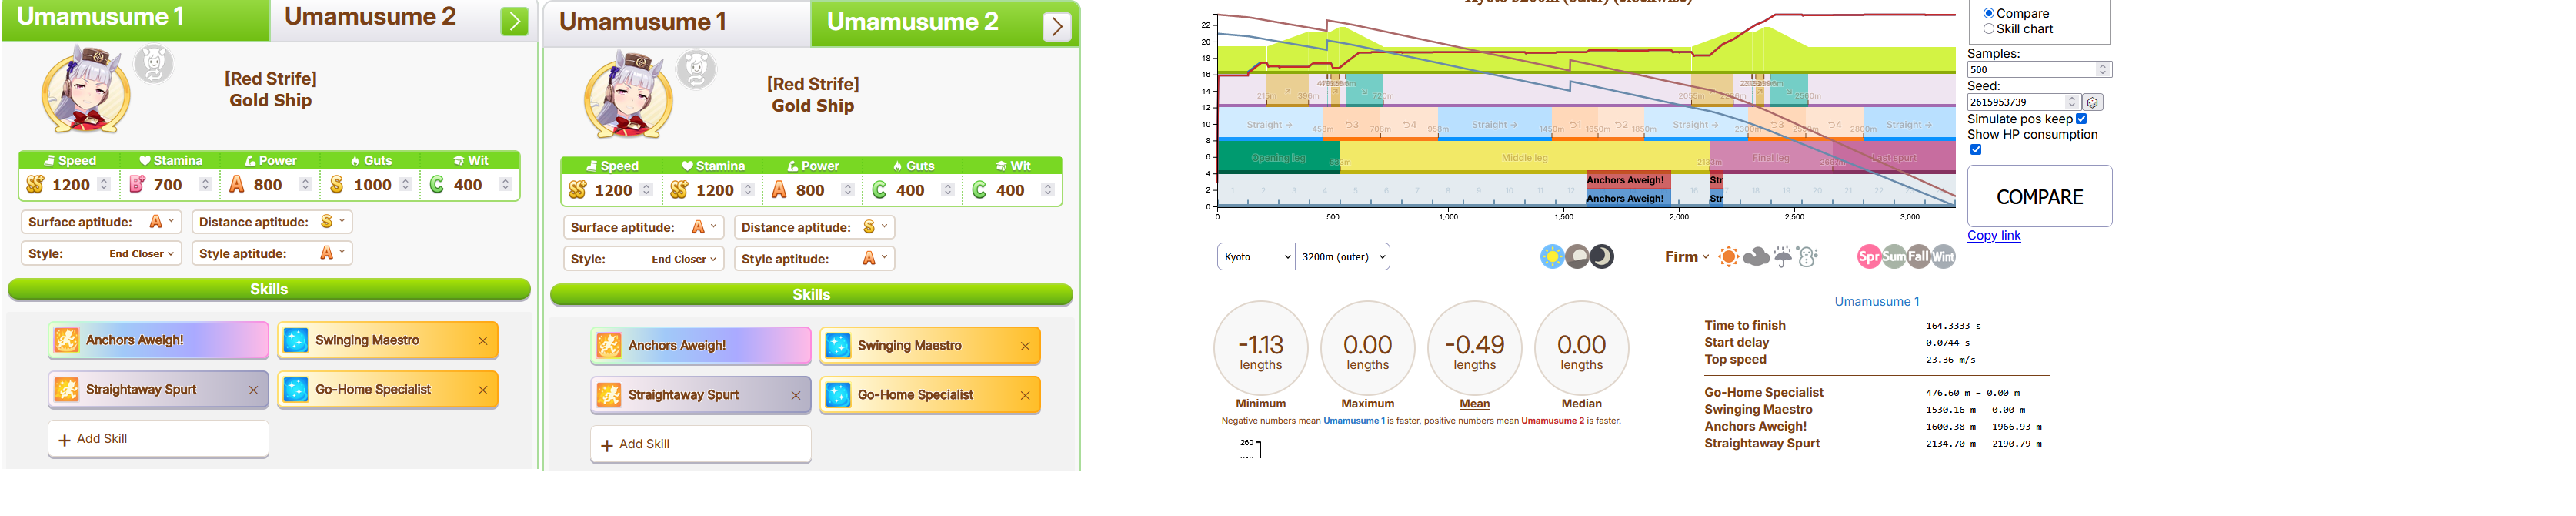This screenshot has width=2576, height=516.
Task: Choose the snowman snowy weather icon
Action: [x=1807, y=257]
